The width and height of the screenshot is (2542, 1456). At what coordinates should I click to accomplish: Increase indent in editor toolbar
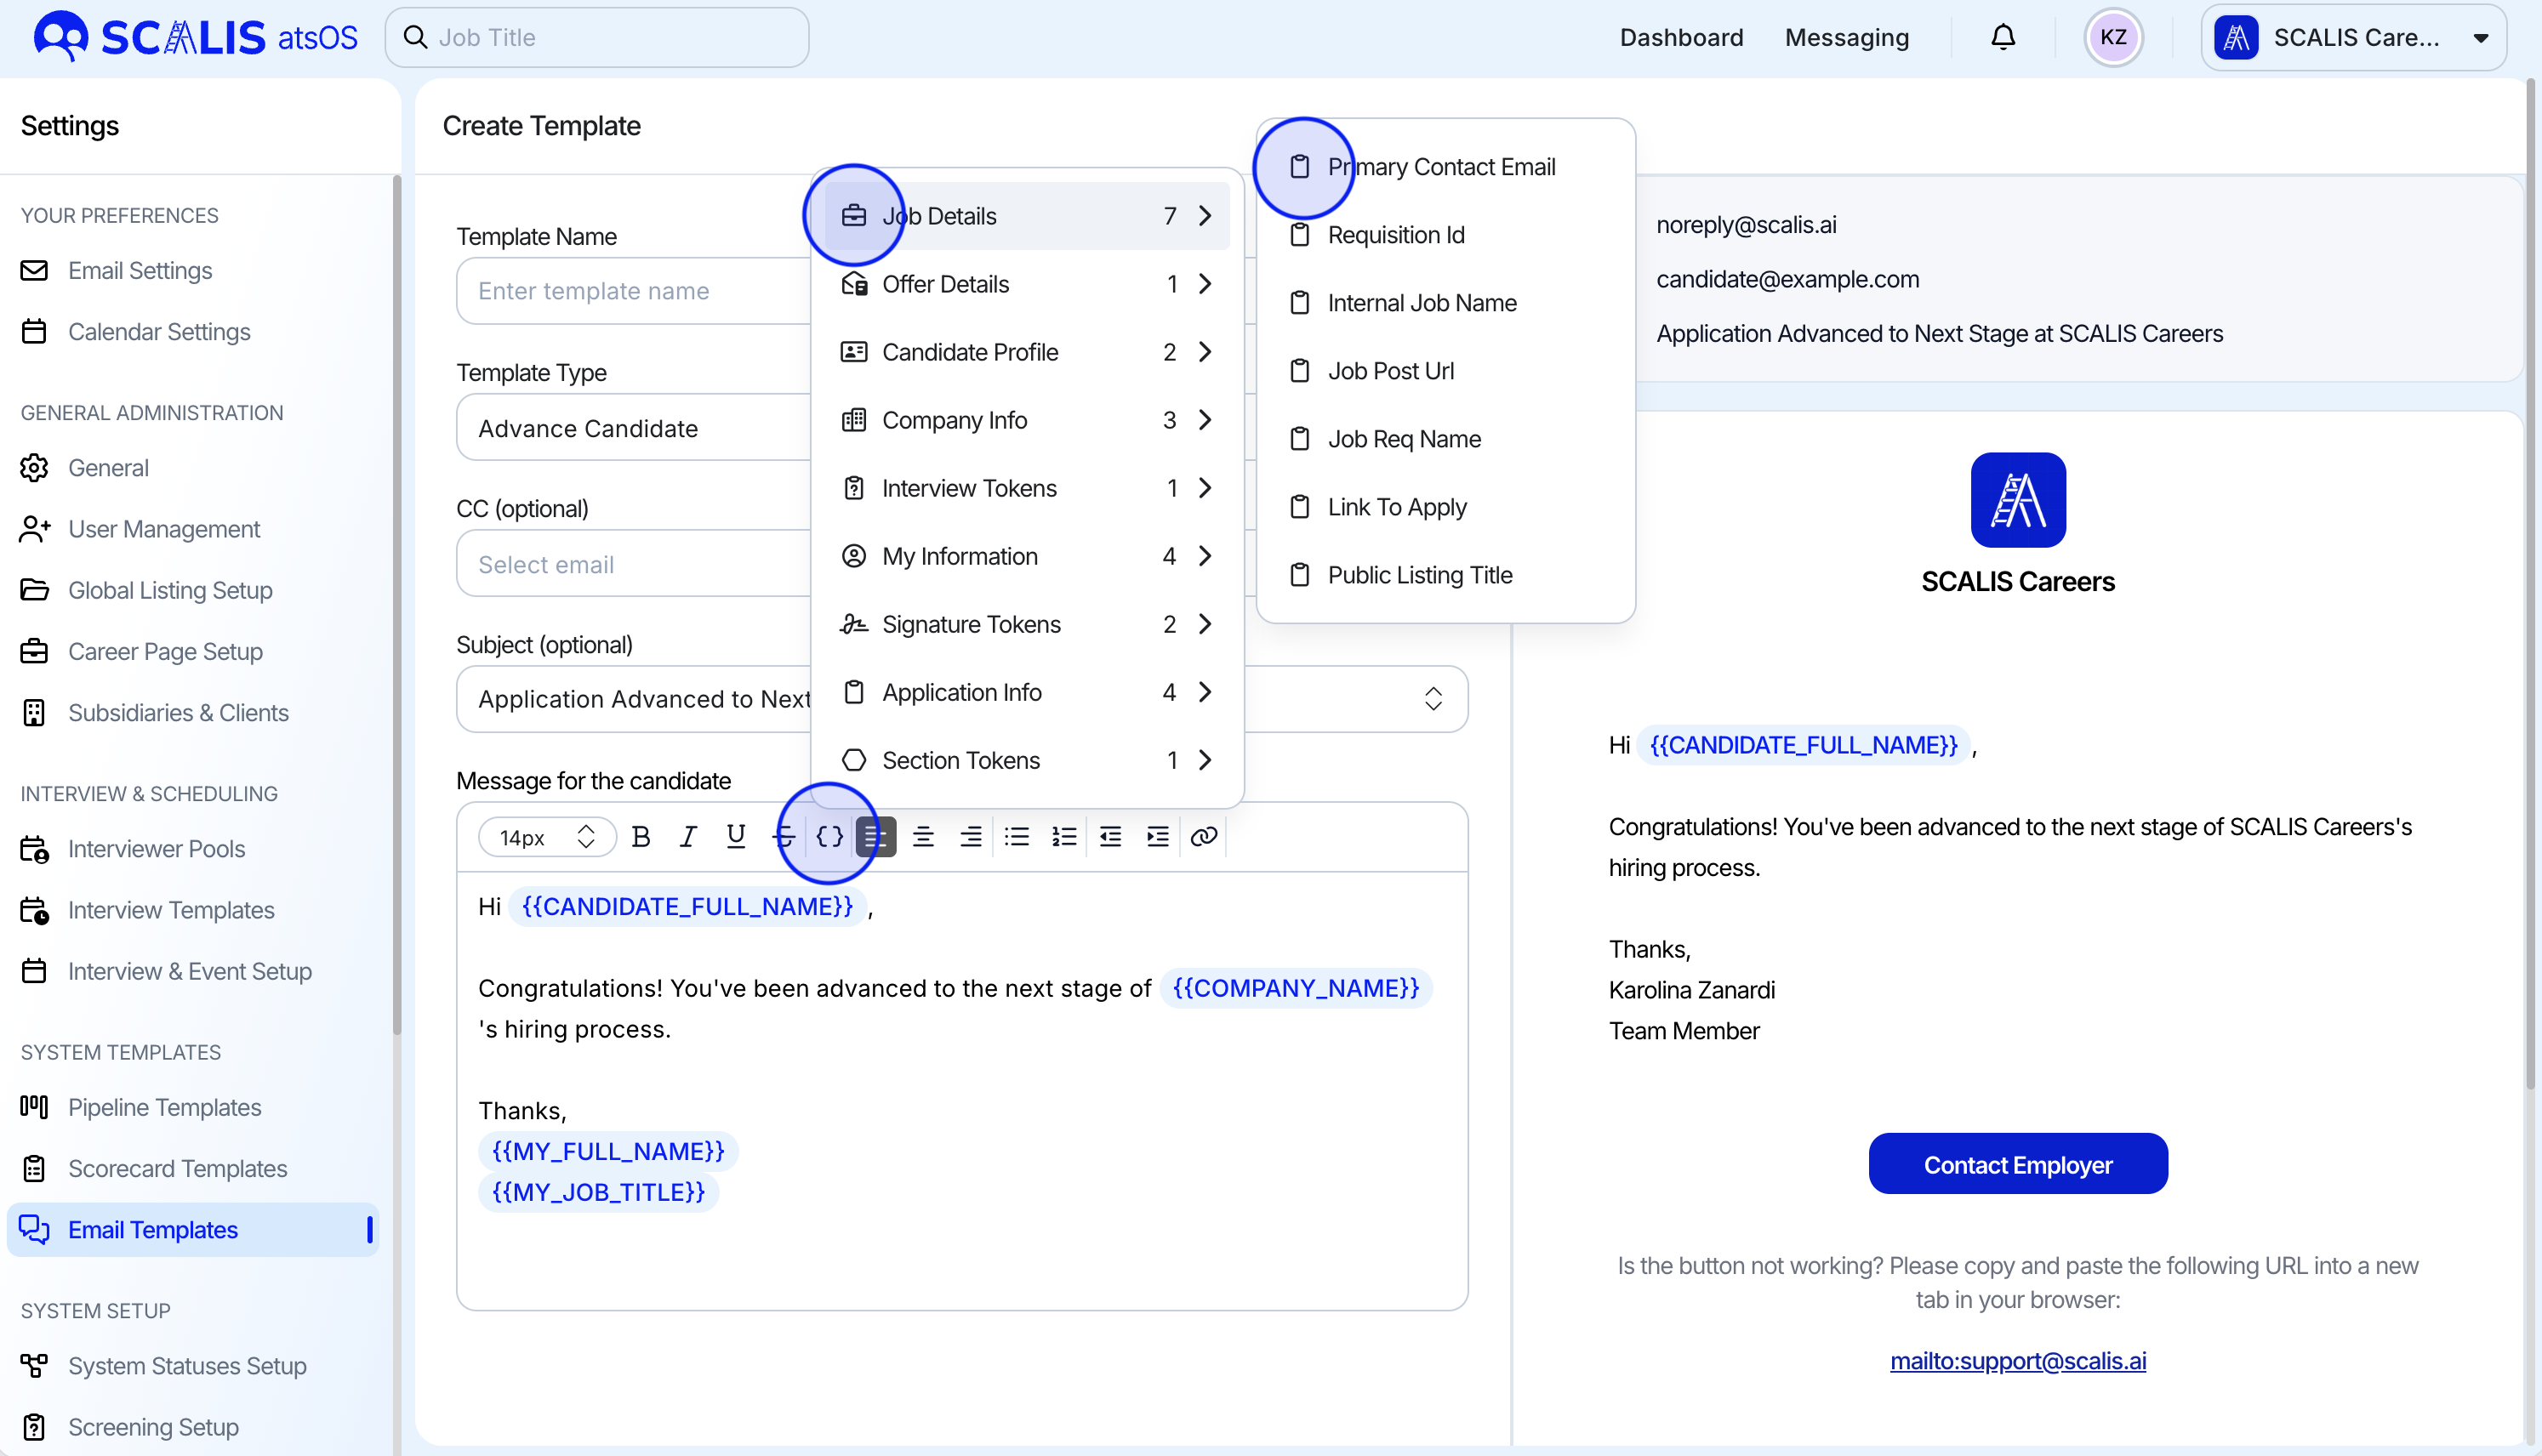pyautogui.click(x=1157, y=837)
